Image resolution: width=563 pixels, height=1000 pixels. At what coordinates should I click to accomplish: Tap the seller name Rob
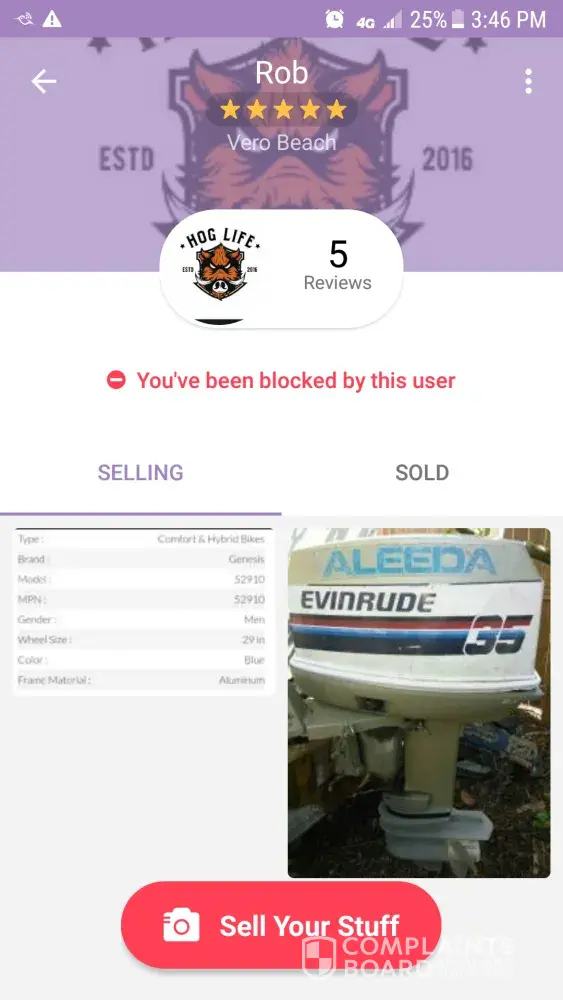point(282,73)
